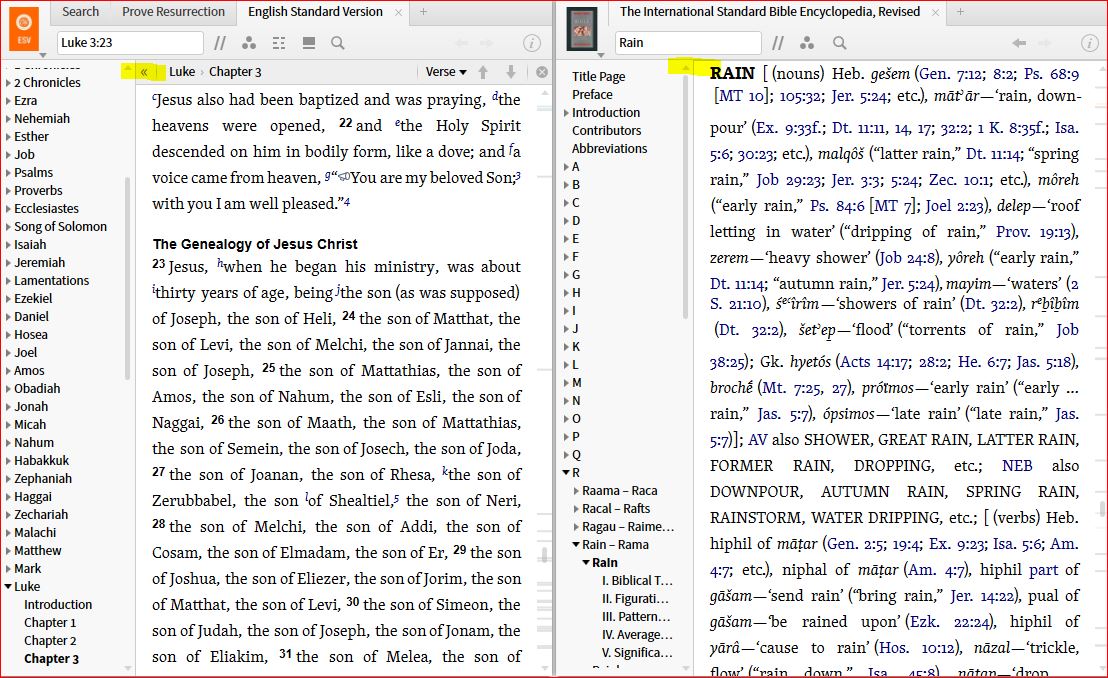1108x678 pixels.
Task: Open III. Pattern… subsection under Rain
Action: point(636,617)
